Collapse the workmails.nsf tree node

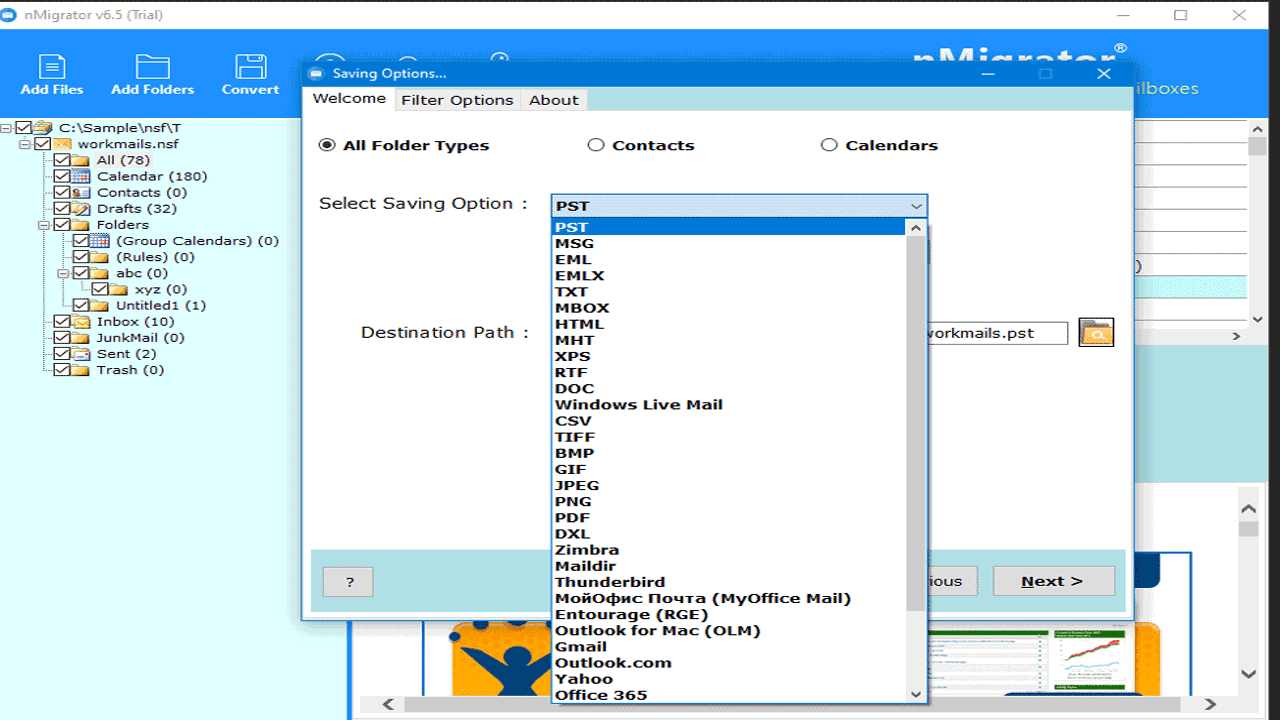pos(26,144)
